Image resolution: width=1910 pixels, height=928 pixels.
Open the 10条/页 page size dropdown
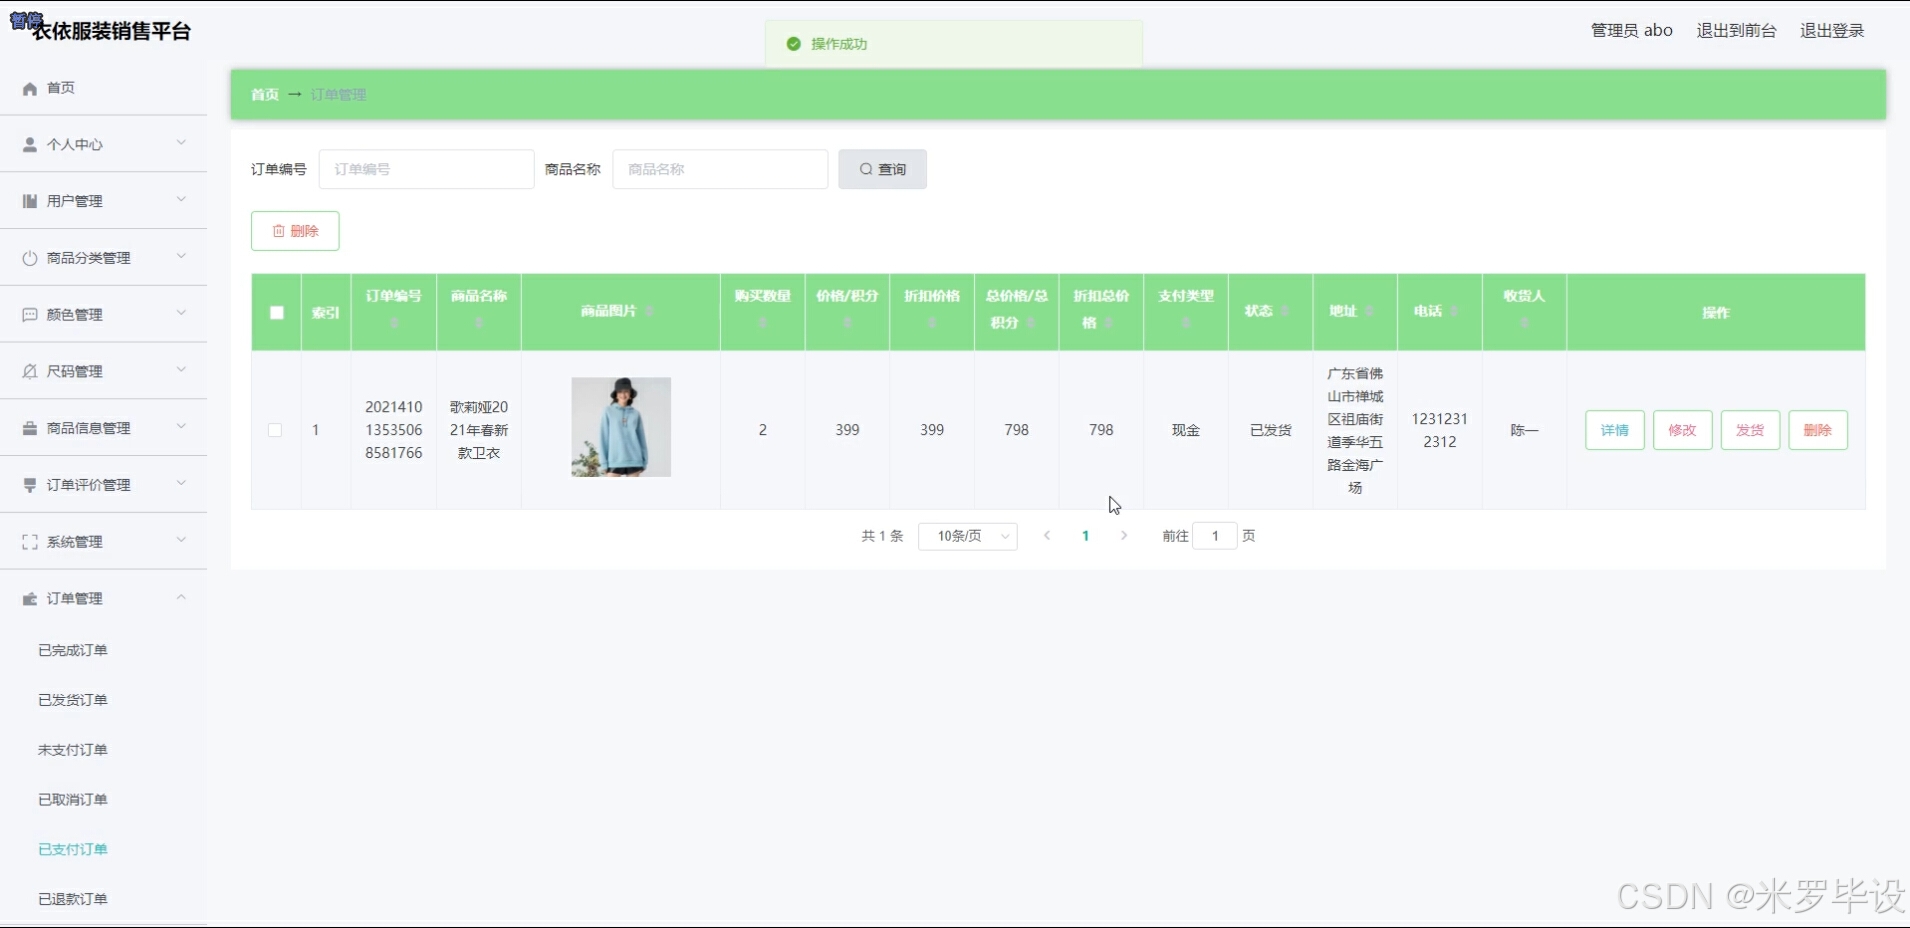click(x=966, y=536)
